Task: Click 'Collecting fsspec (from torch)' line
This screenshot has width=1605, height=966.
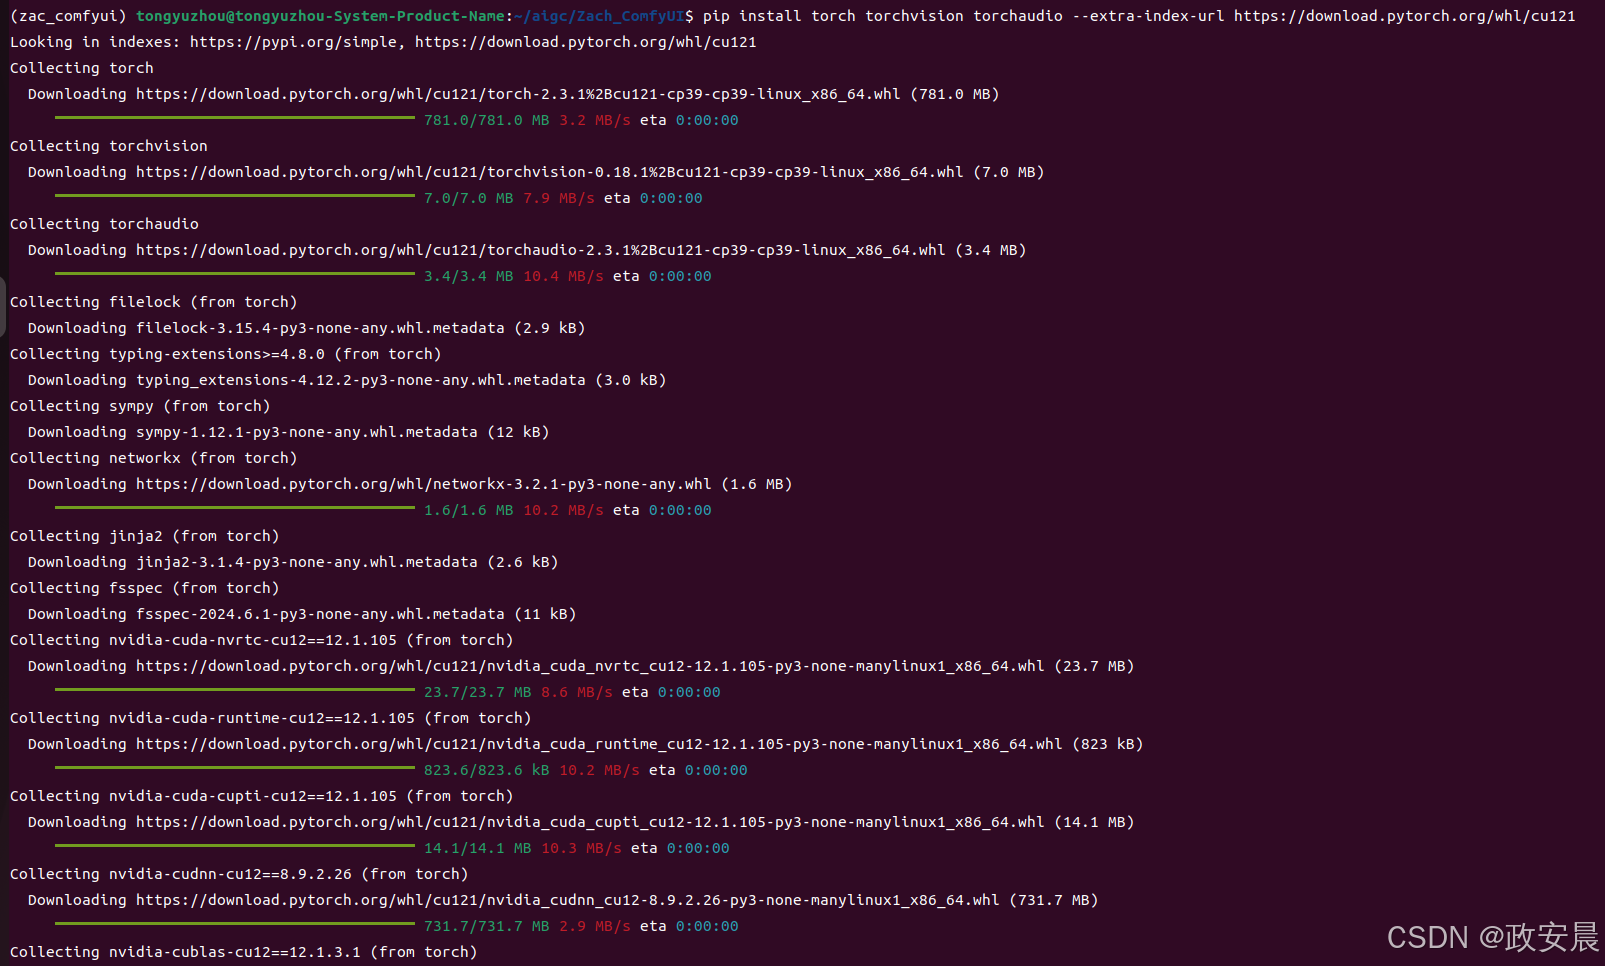Action: 145,588
